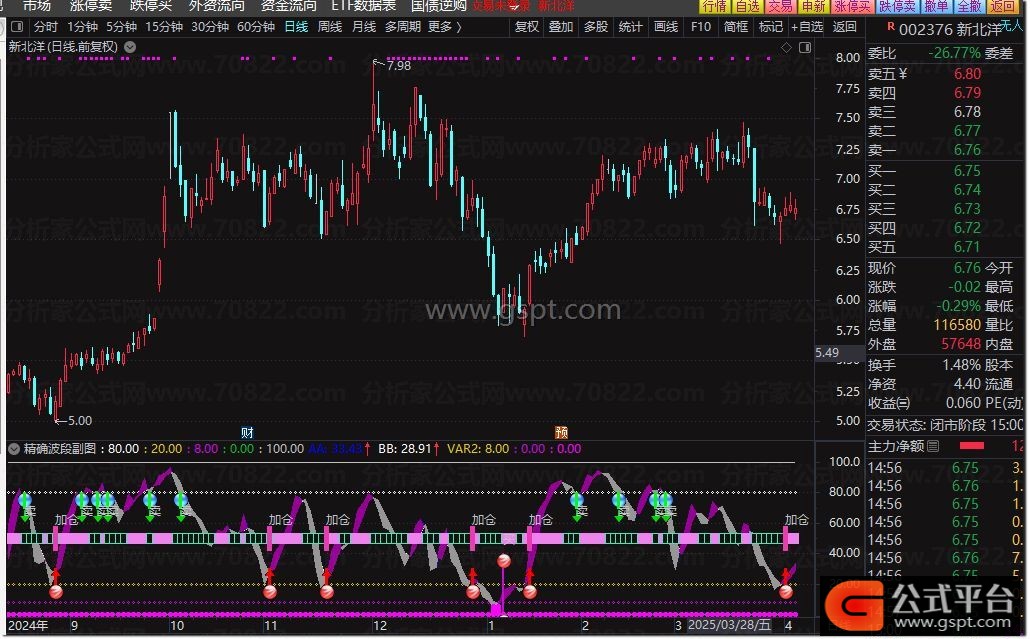Open the chevron dropdown beside 新北洋(日线.前复权)
This screenshot has height=639, width=1030.
[x=130, y=47]
